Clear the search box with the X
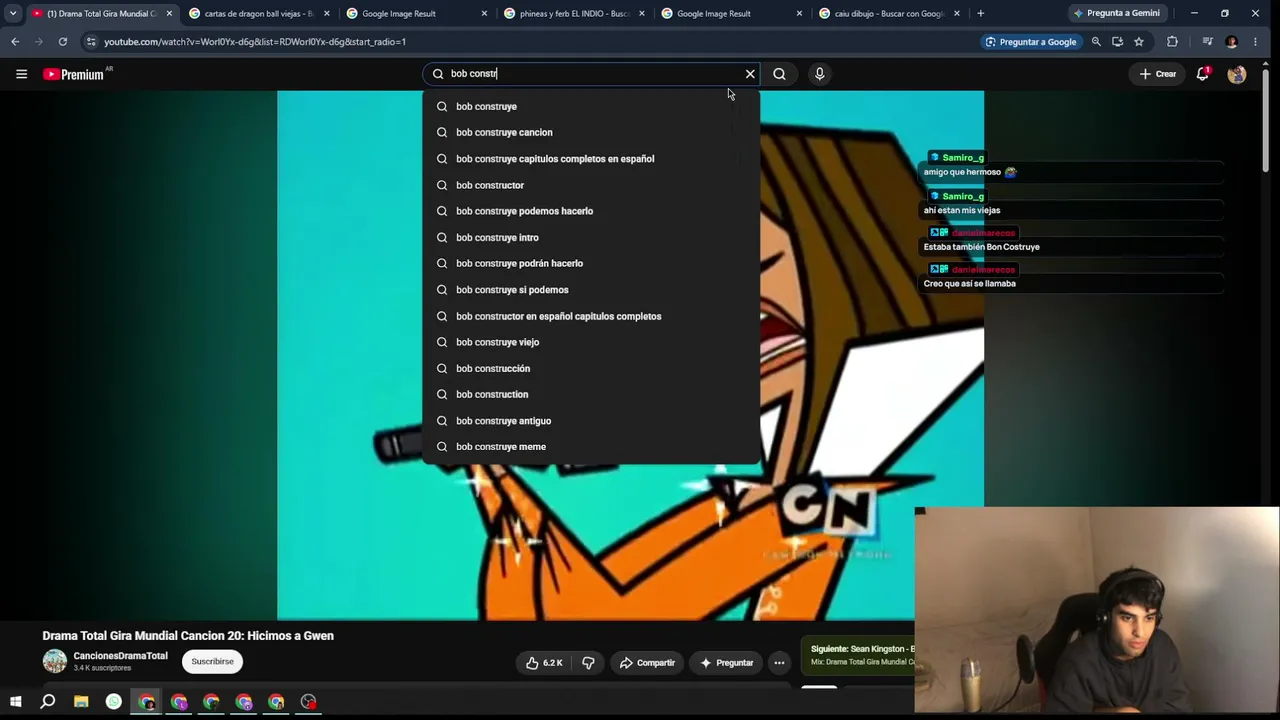The height and width of the screenshot is (720, 1280). point(750,74)
